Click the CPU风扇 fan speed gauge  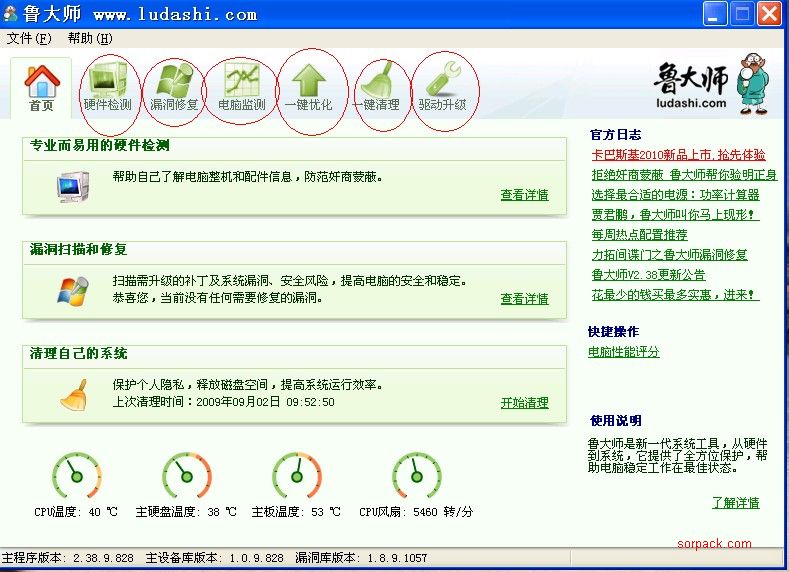click(416, 476)
